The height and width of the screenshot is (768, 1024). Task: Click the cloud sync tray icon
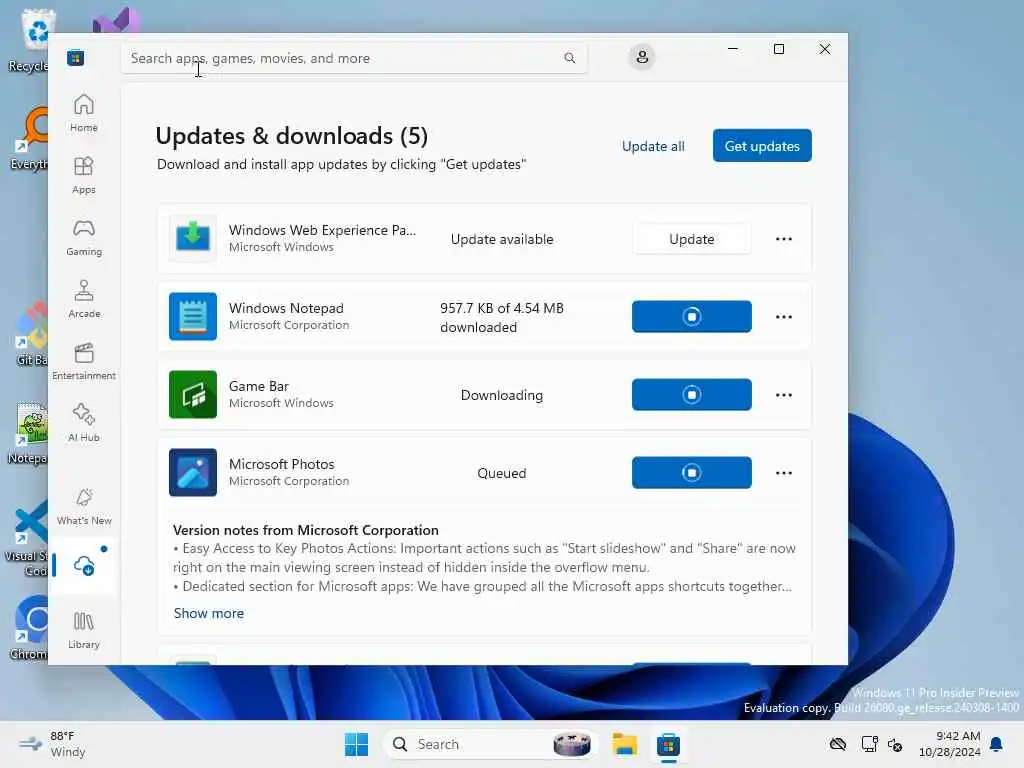[x=838, y=744]
